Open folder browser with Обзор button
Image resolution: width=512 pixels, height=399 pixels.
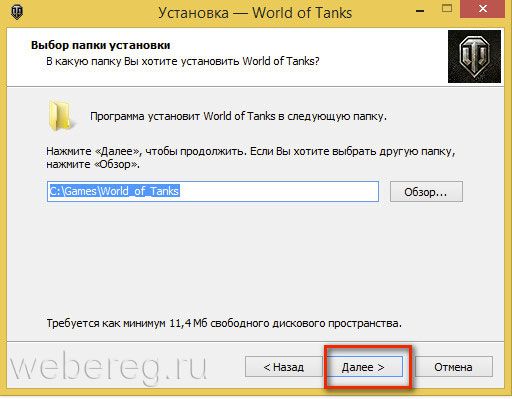pos(426,192)
